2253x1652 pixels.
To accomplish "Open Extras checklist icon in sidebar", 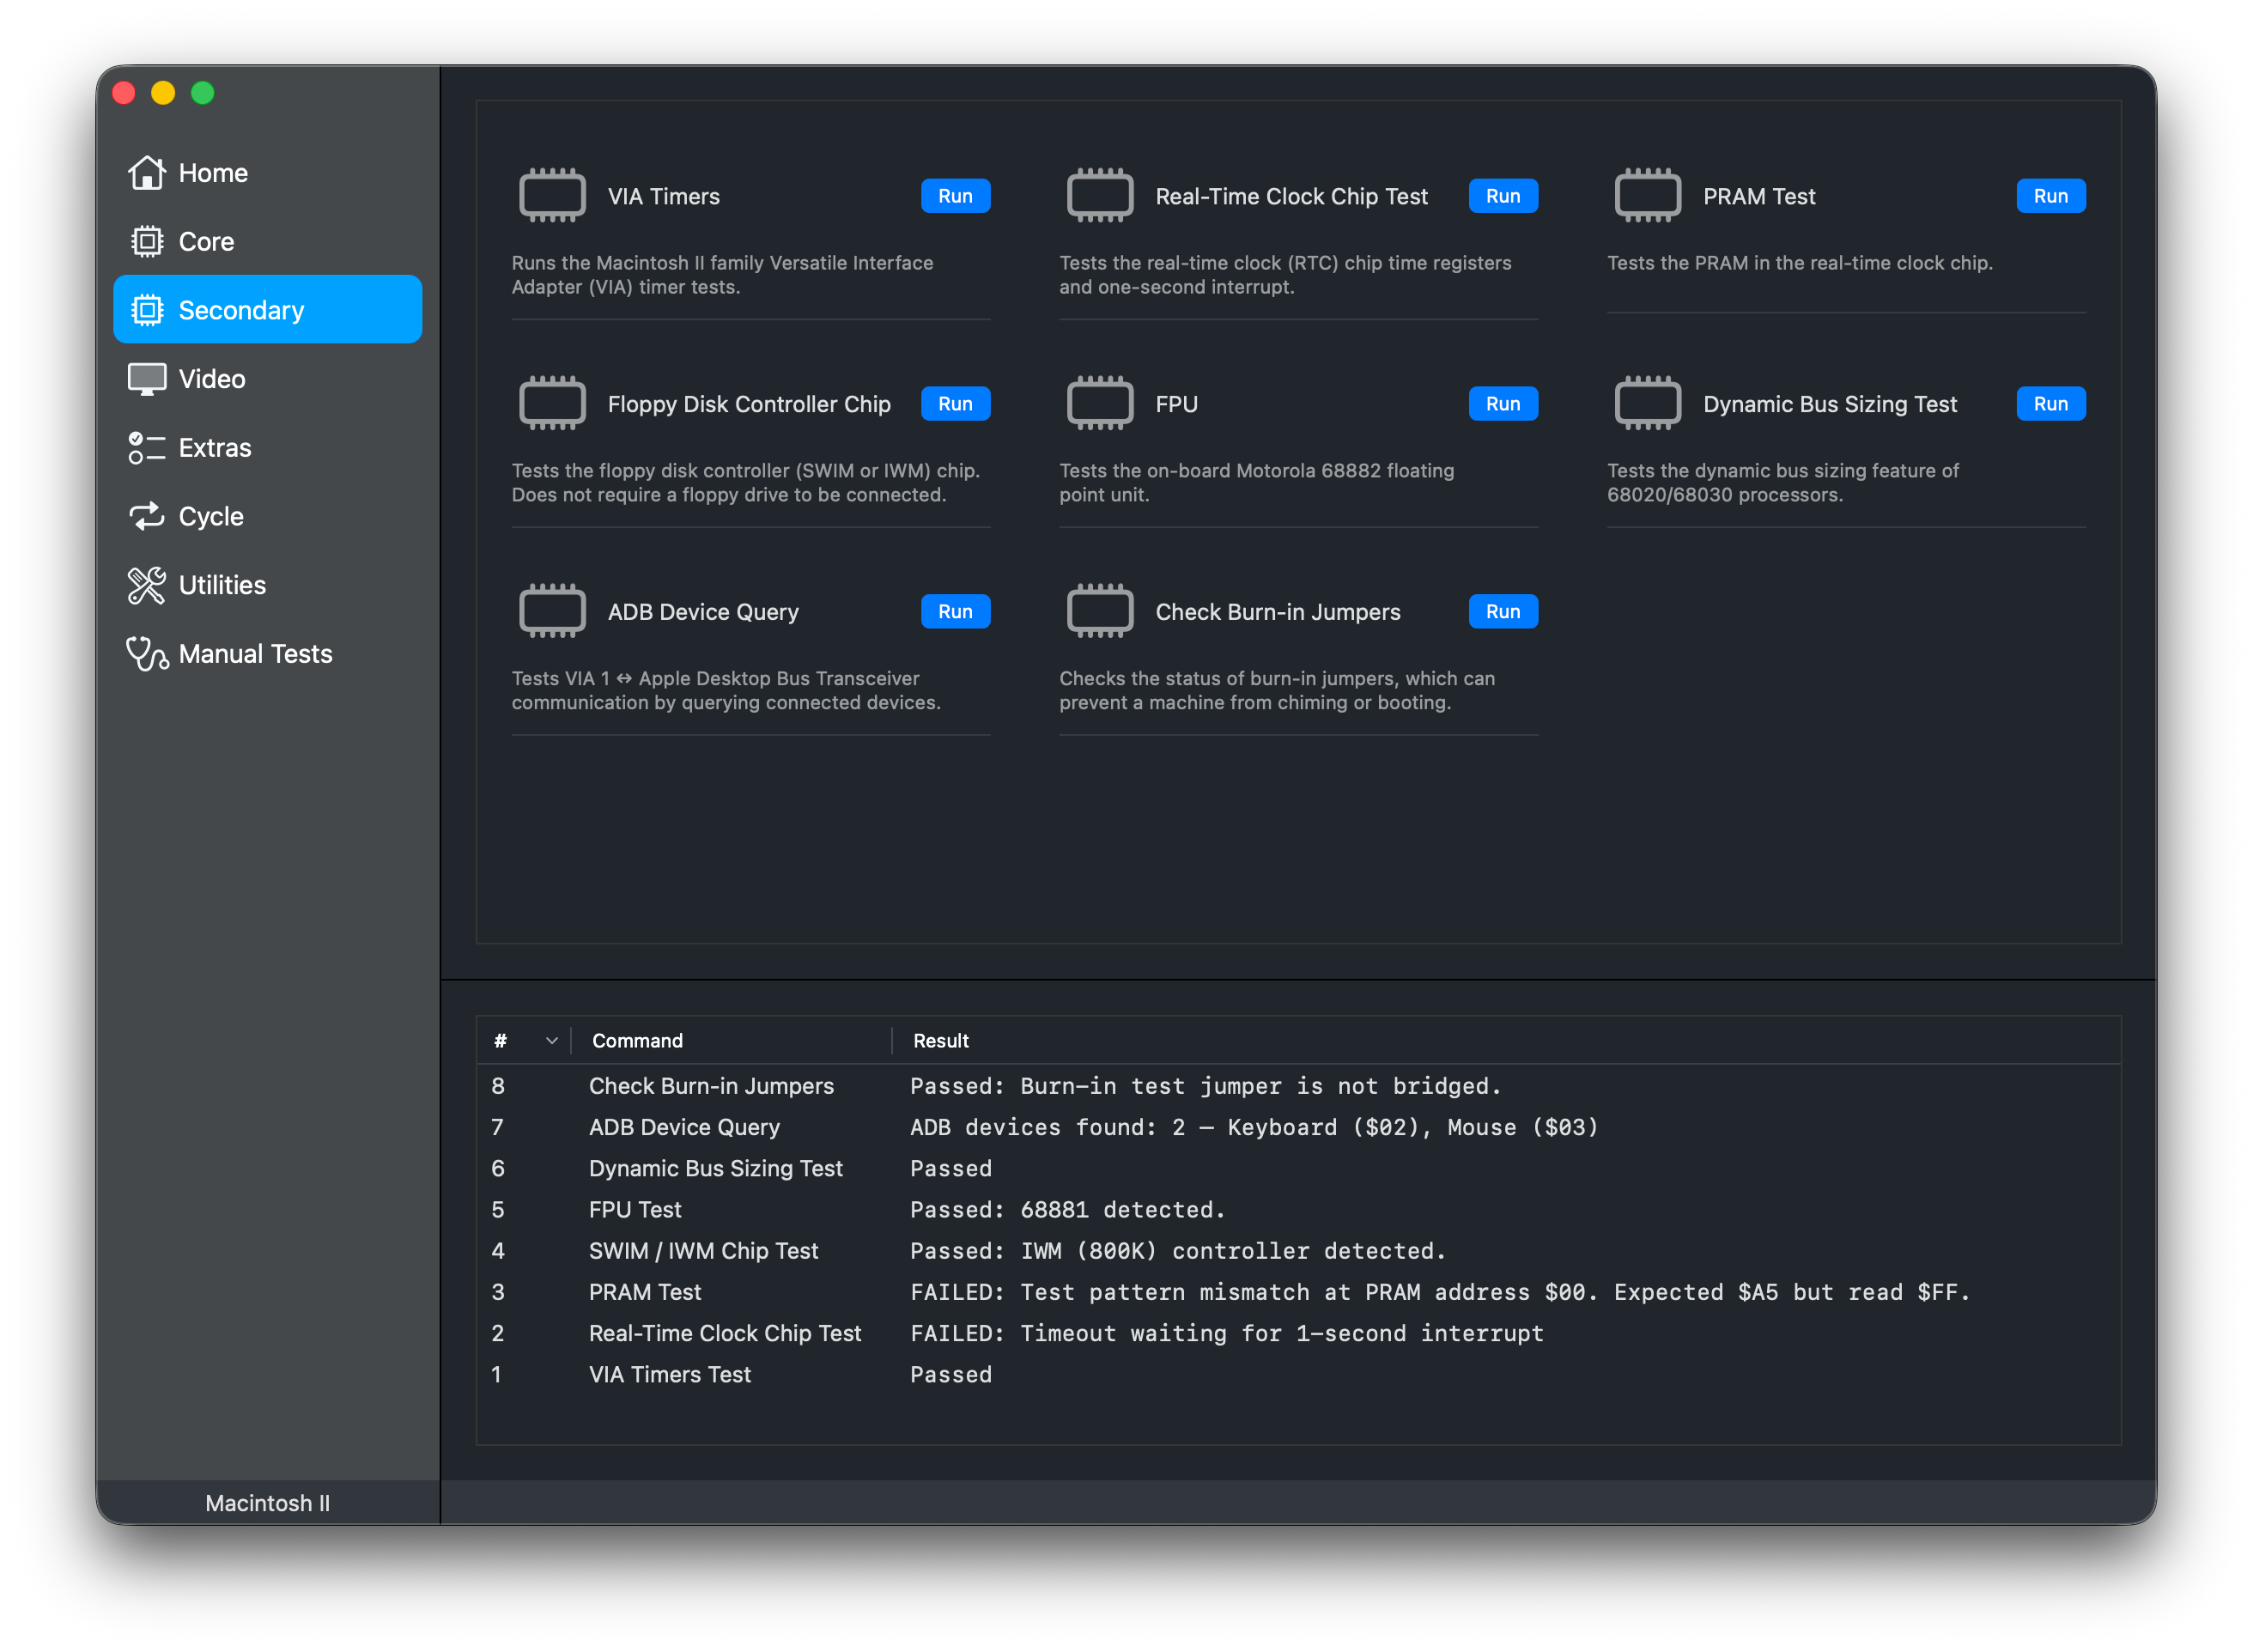I will [146, 448].
